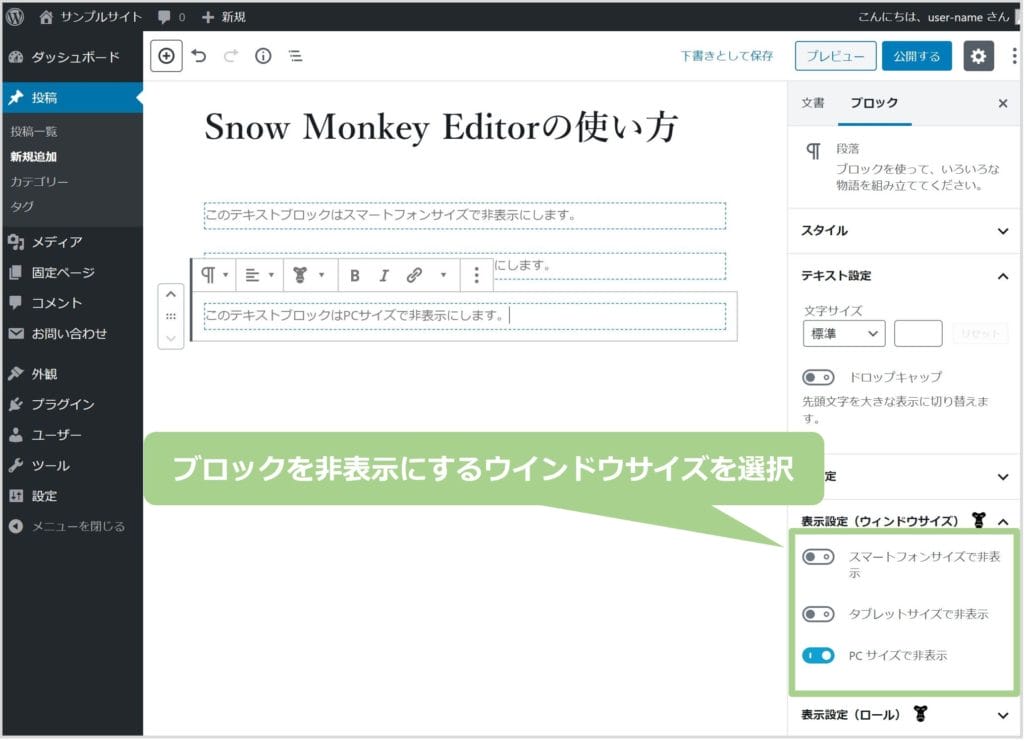Open Snow Monkey Editor toolbar dropdown

coord(308,276)
